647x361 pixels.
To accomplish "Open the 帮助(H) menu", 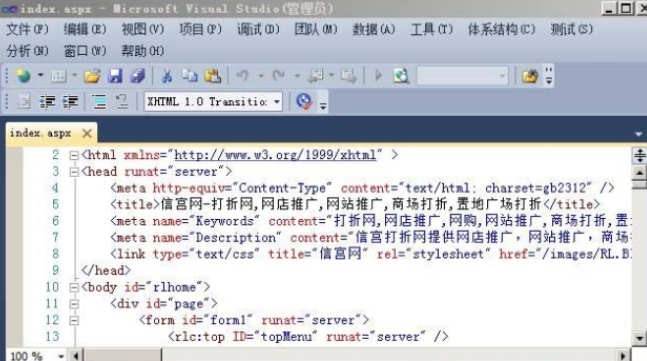I will (x=142, y=51).
